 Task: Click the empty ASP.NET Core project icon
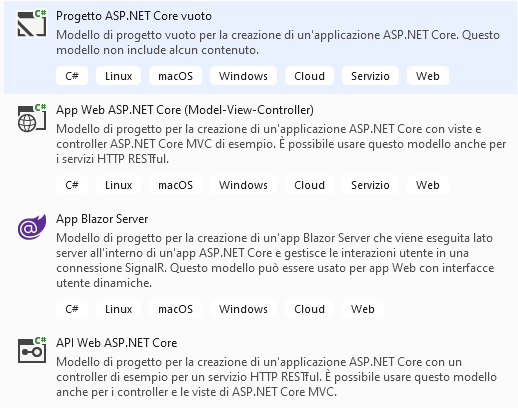[x=32, y=23]
